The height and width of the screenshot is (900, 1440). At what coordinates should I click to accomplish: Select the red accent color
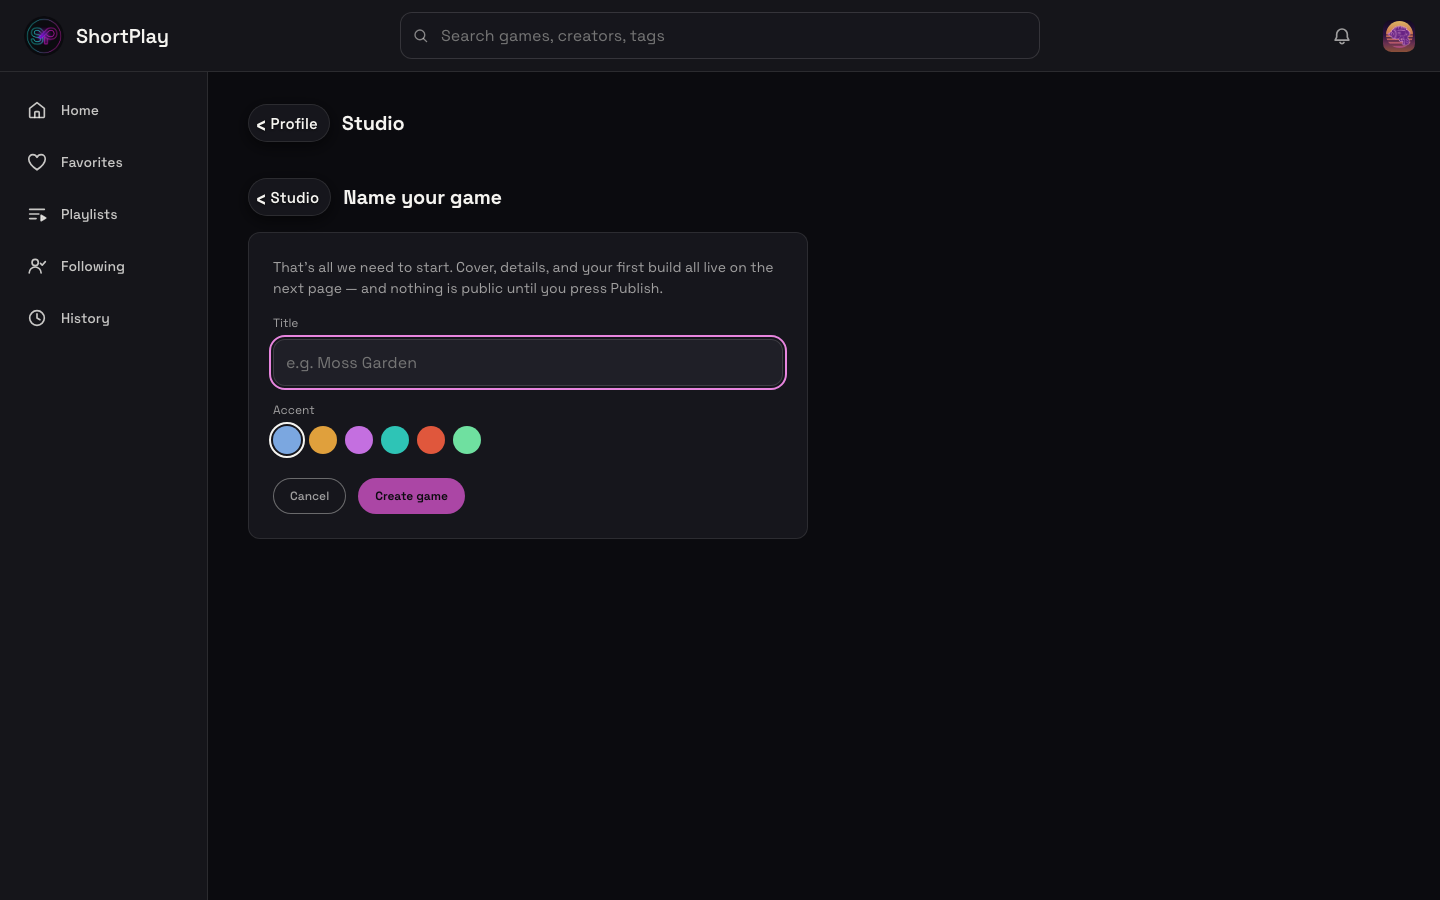pos(431,440)
